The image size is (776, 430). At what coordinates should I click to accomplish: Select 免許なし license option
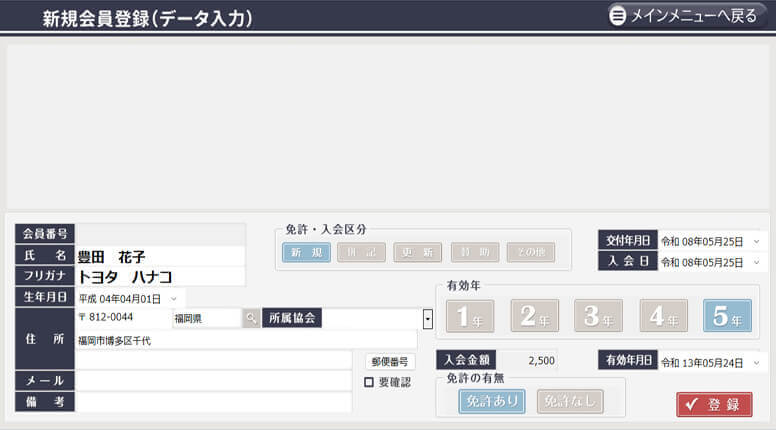click(570, 401)
